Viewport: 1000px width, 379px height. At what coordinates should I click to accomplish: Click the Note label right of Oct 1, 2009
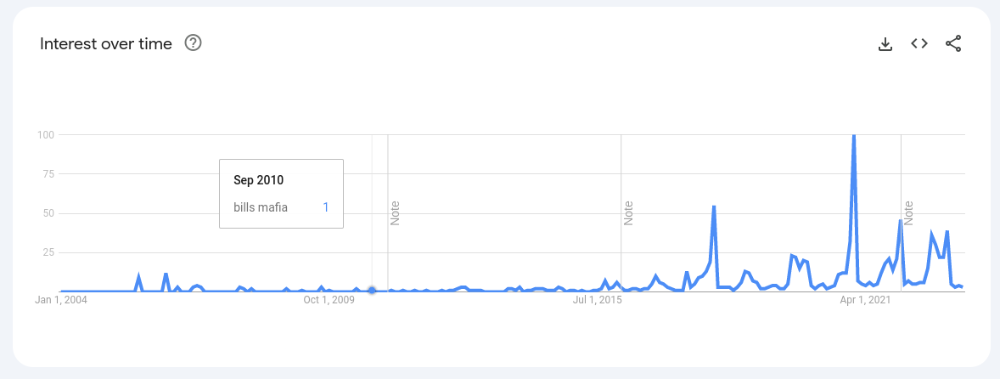[x=395, y=213]
